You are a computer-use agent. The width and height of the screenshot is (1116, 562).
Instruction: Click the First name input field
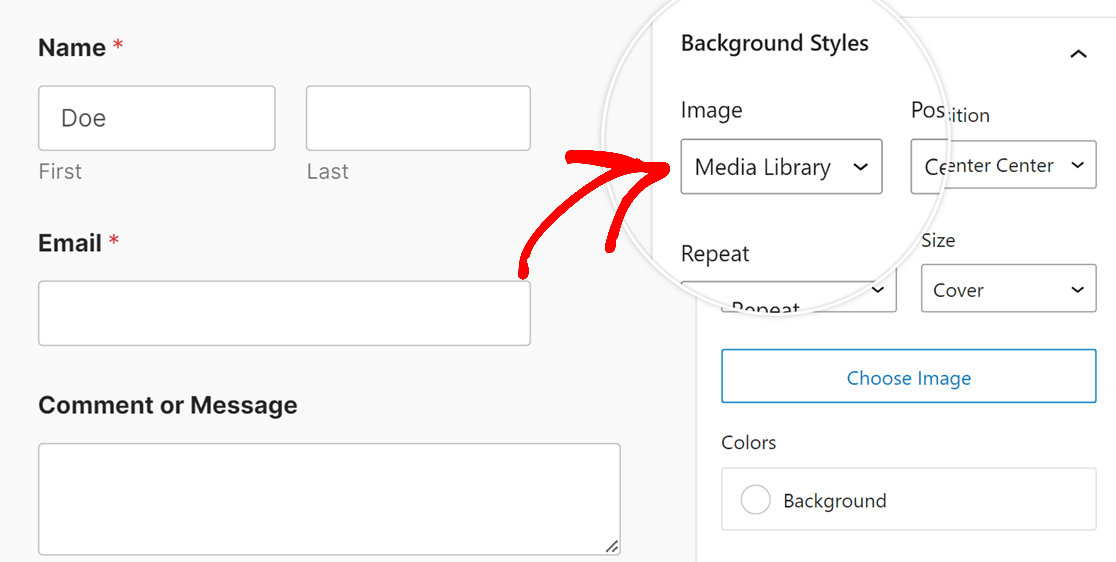tap(157, 118)
